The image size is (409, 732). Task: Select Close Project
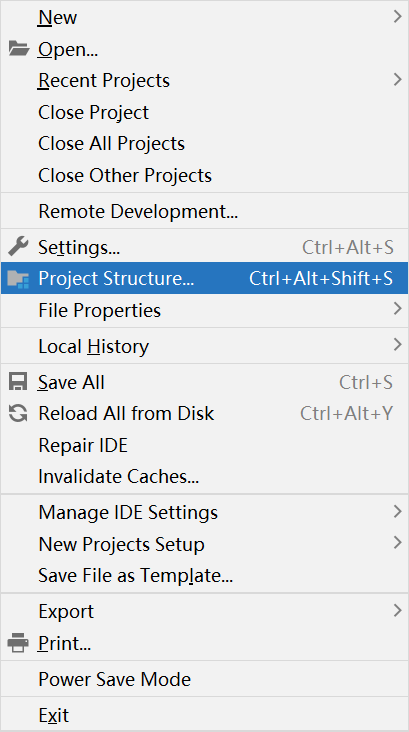(204, 113)
